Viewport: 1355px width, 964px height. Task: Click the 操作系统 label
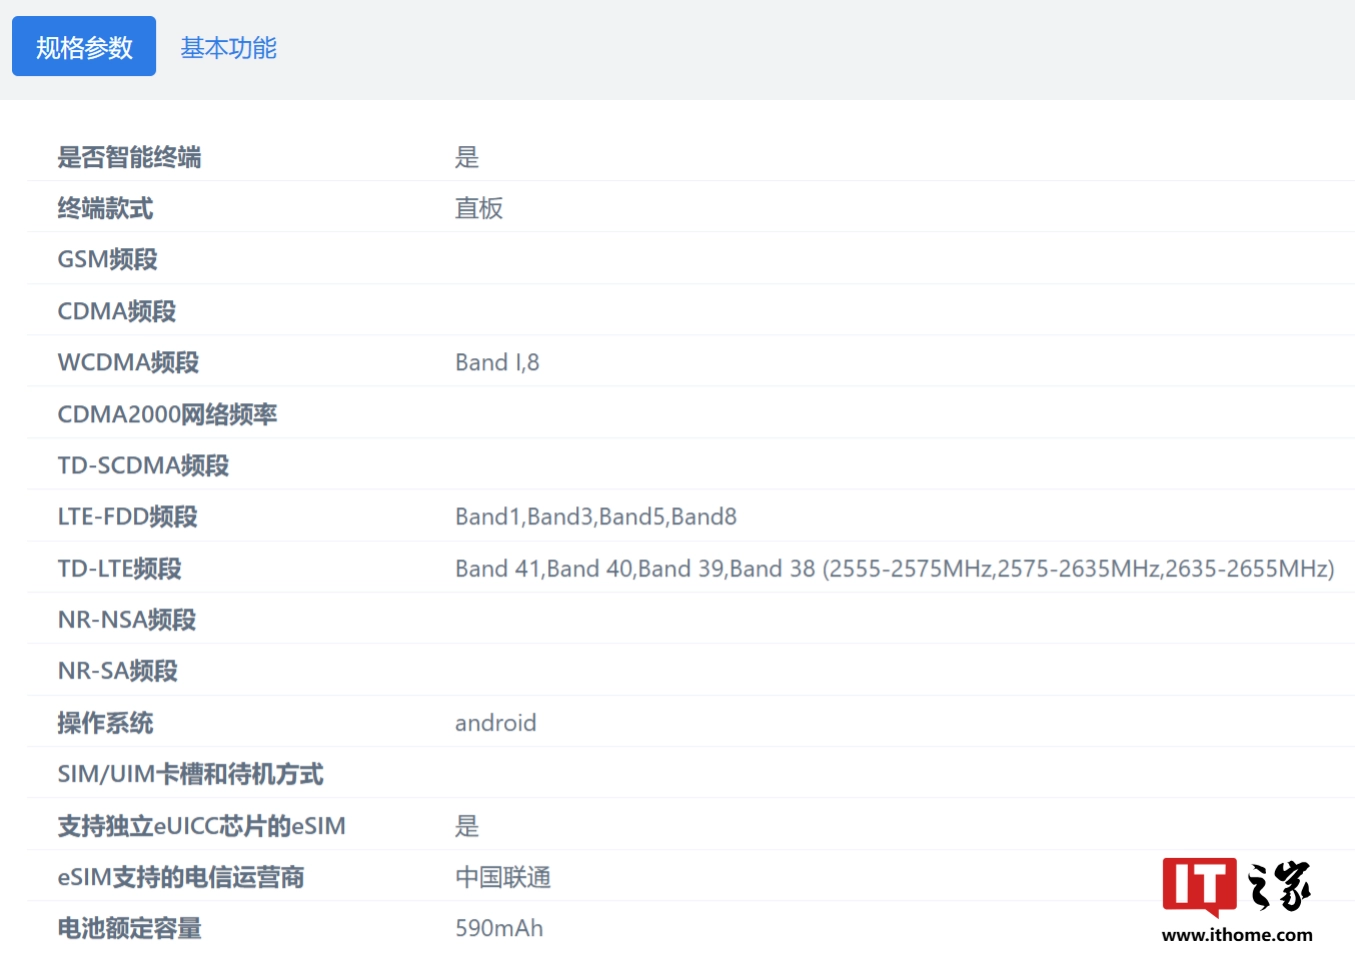(x=105, y=722)
